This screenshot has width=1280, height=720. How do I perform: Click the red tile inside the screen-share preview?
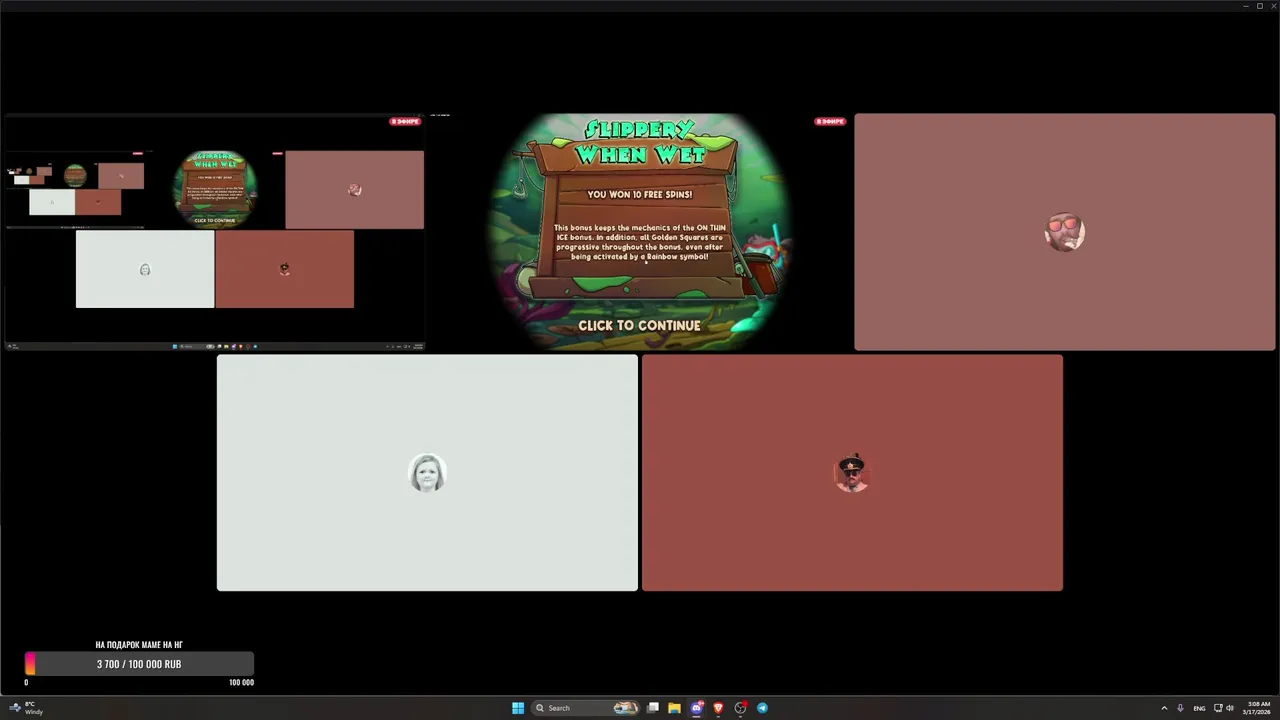click(x=284, y=269)
